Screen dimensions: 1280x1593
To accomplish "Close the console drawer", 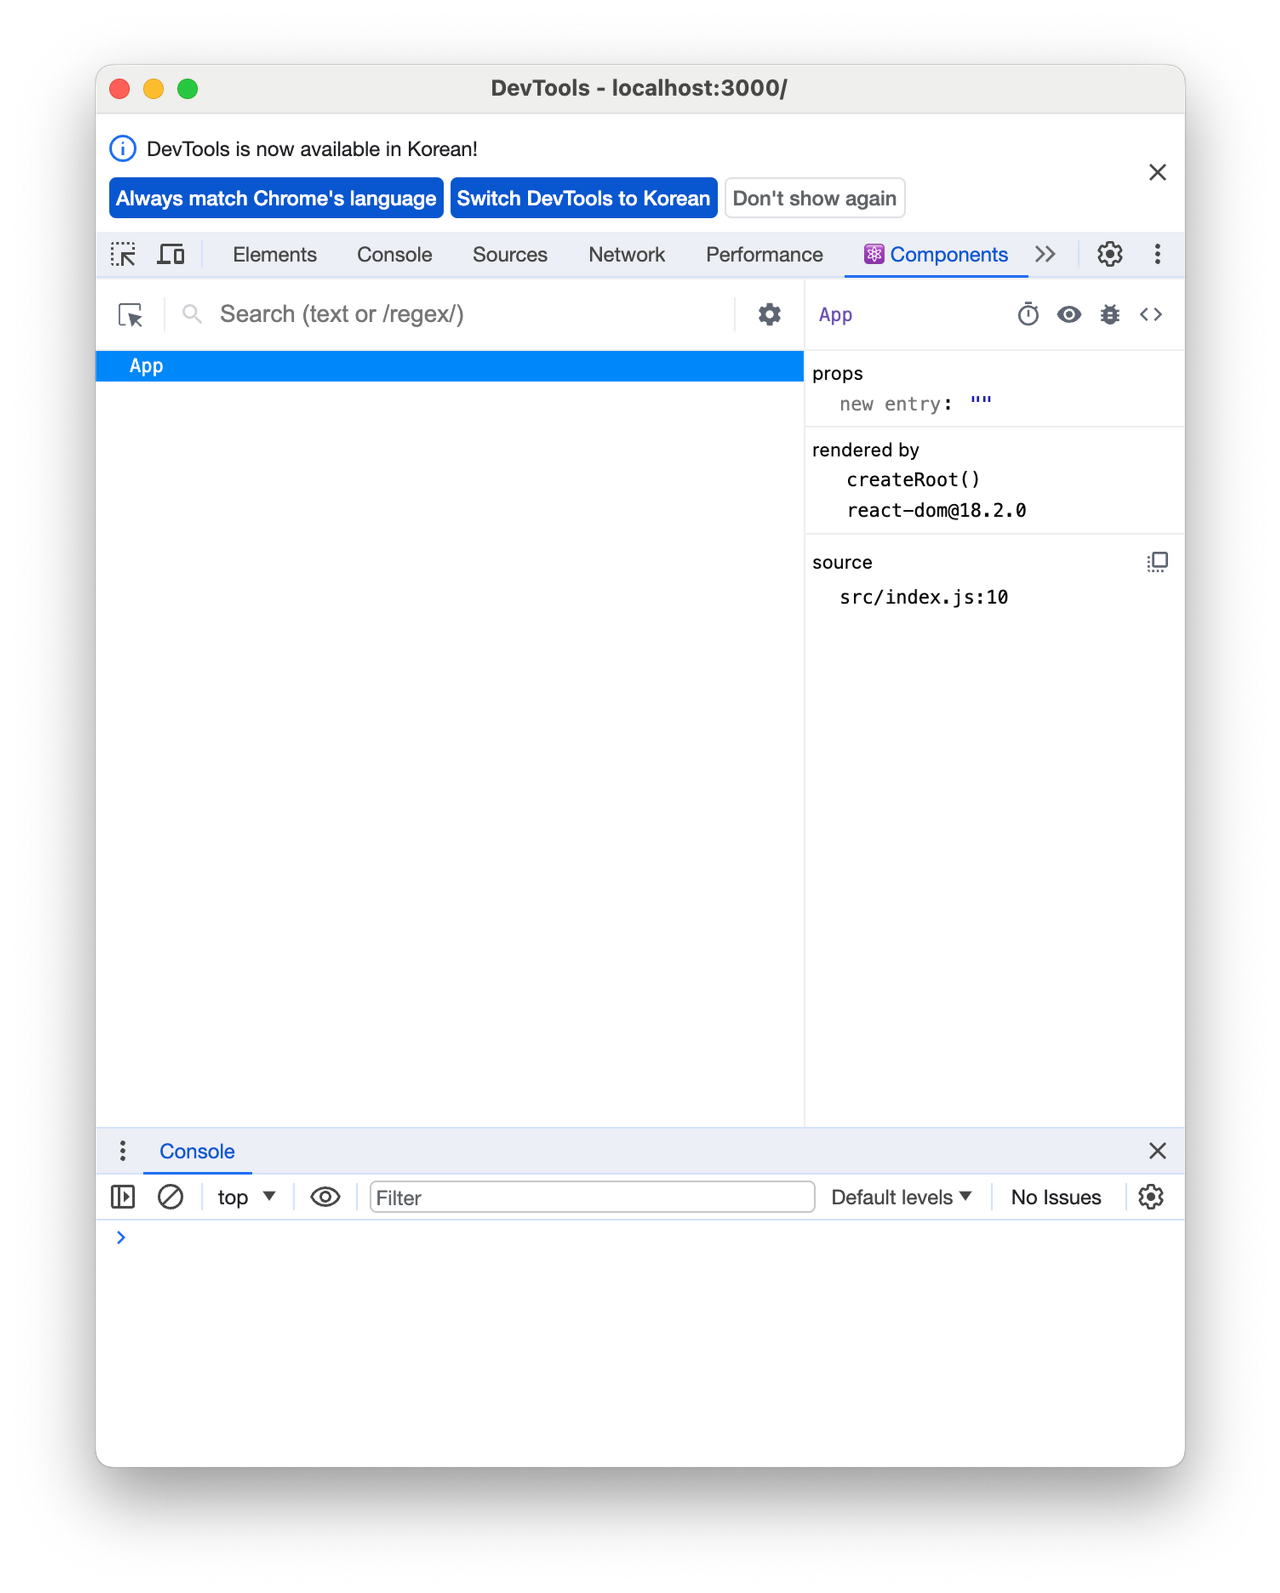I will coord(1157,1151).
